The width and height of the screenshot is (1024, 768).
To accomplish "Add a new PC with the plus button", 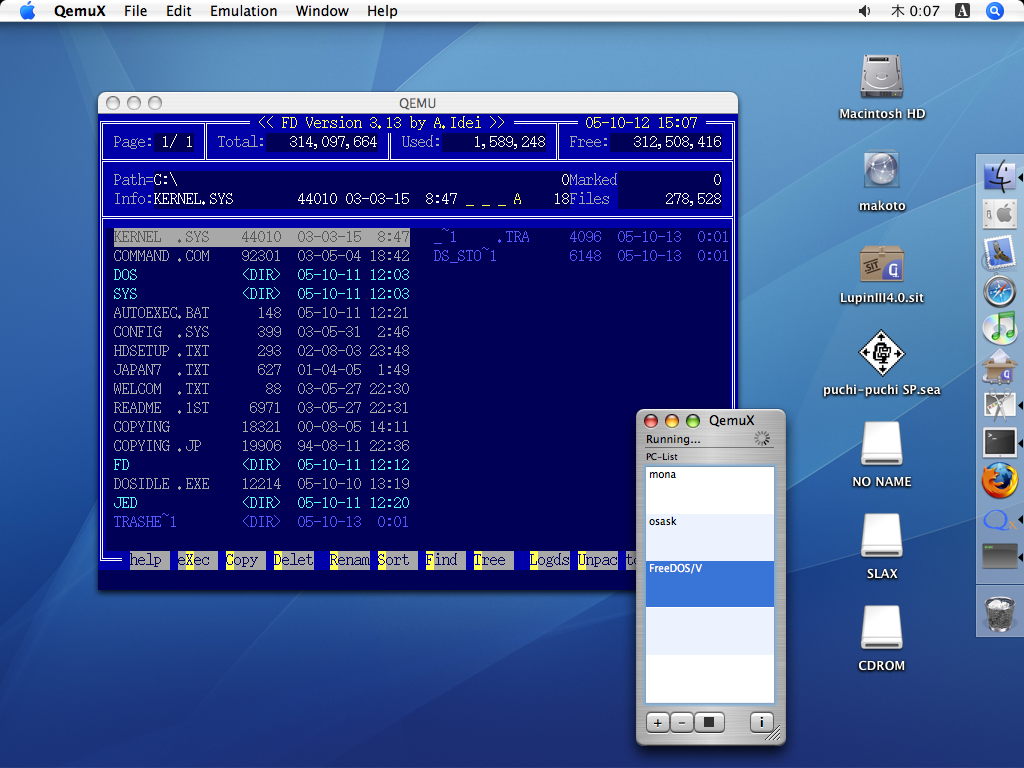I will pyautogui.click(x=658, y=722).
